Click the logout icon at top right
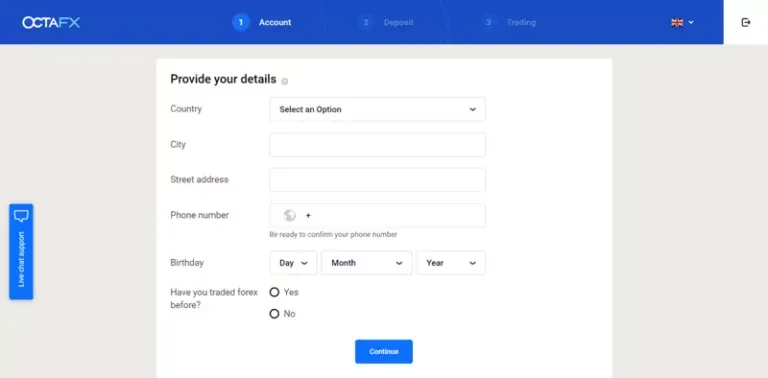Screen dimensions: 768x378 [745, 23]
